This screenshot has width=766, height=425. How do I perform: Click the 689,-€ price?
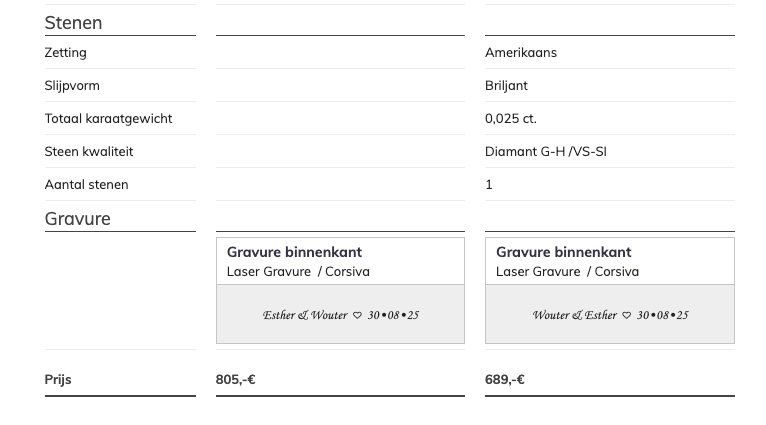(x=505, y=379)
